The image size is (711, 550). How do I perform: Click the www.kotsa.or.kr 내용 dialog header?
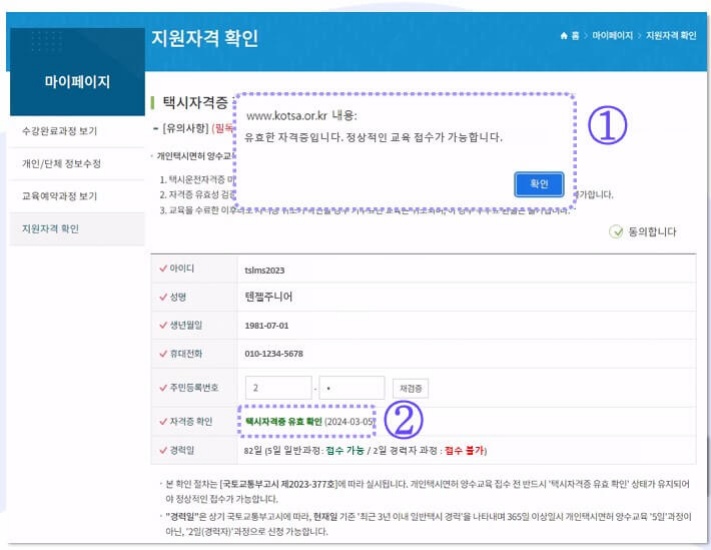(x=302, y=116)
